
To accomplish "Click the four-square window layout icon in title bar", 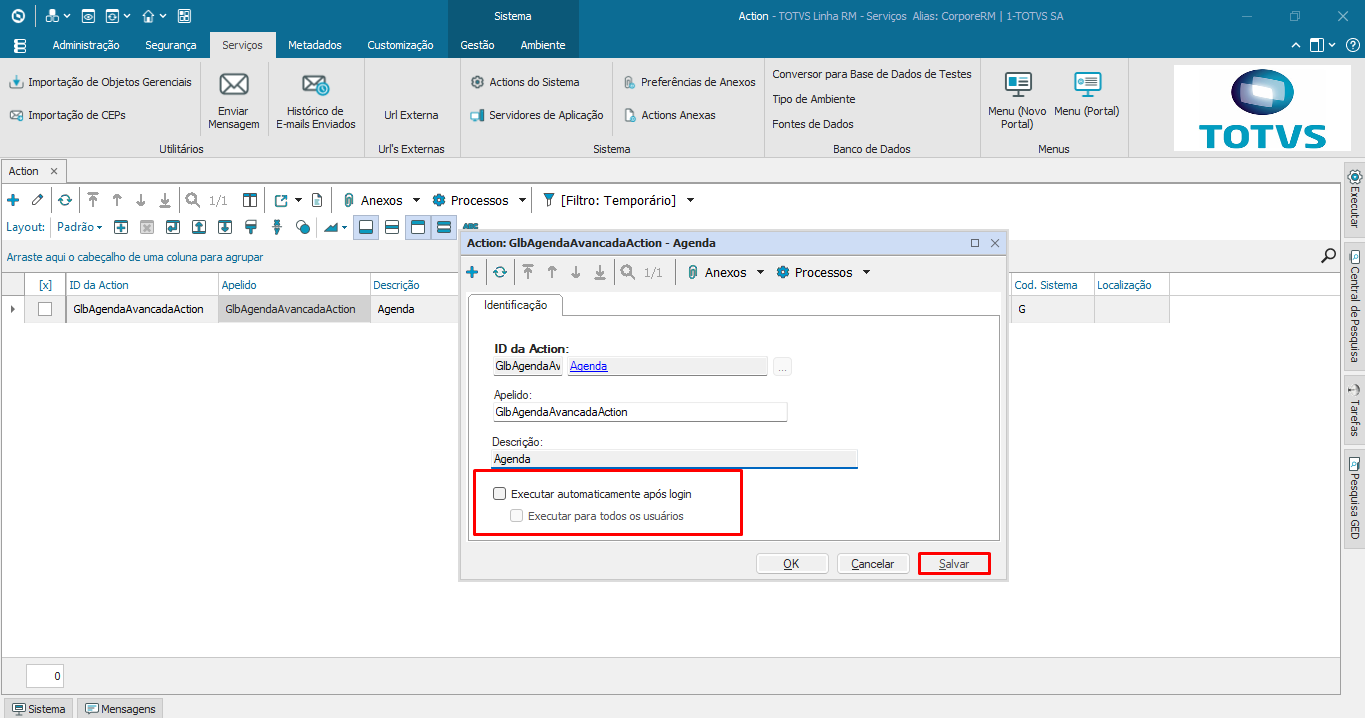I will (x=184, y=16).
